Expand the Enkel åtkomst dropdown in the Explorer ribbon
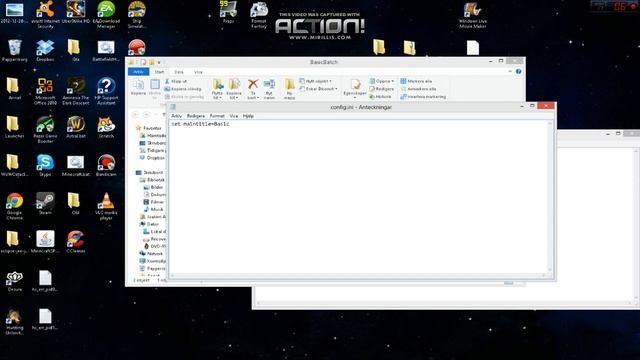Screen dimensions: 640x360 [318, 89]
